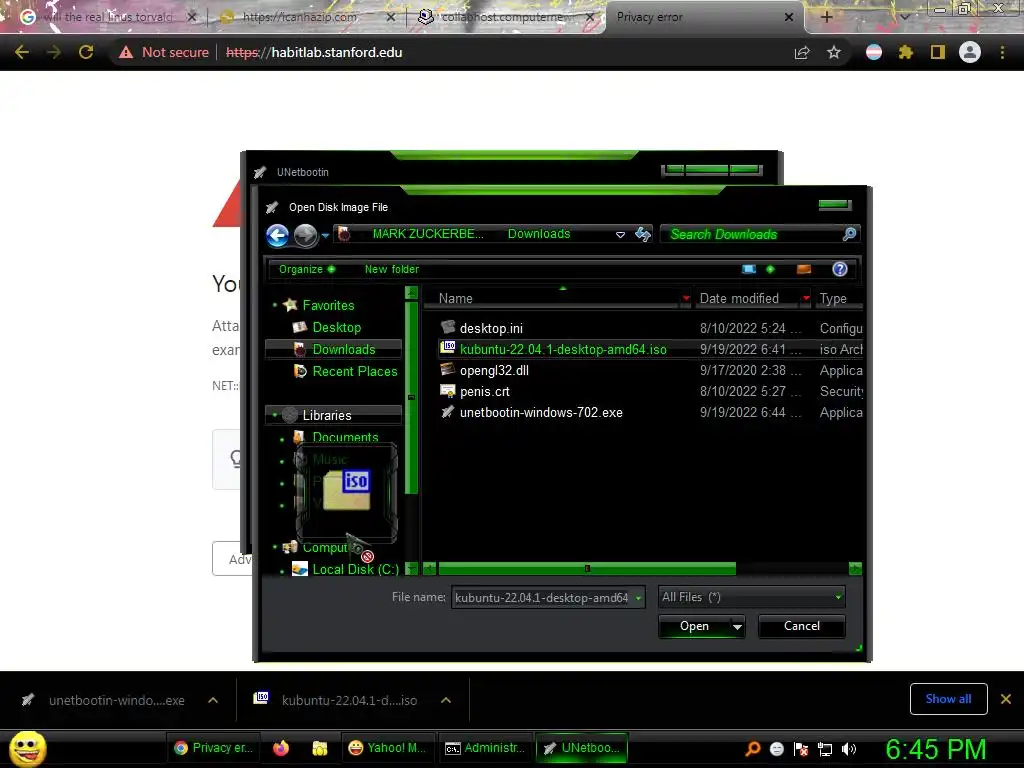Open Chrome extensions puzzle icon
The height and width of the screenshot is (768, 1024).
pos(906,52)
